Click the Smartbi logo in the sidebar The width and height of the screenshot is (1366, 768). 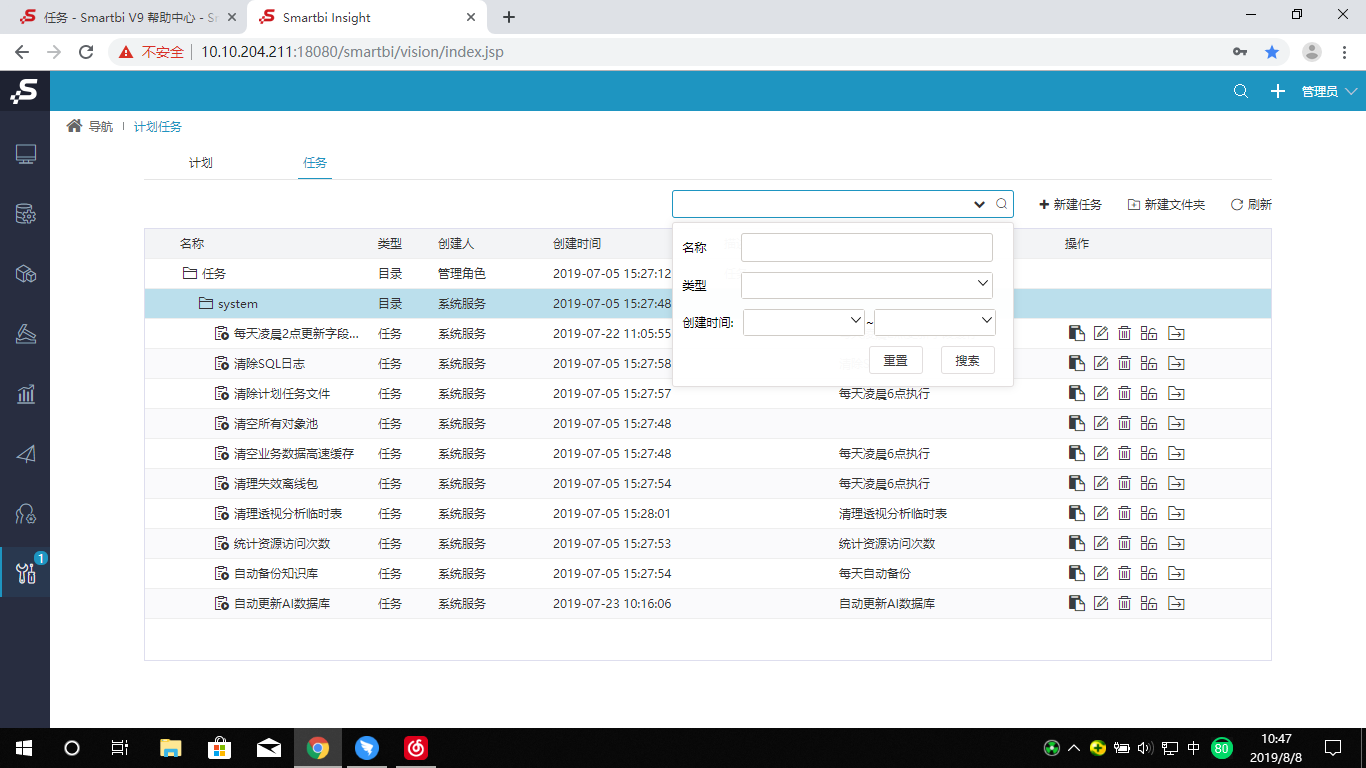pos(24,91)
